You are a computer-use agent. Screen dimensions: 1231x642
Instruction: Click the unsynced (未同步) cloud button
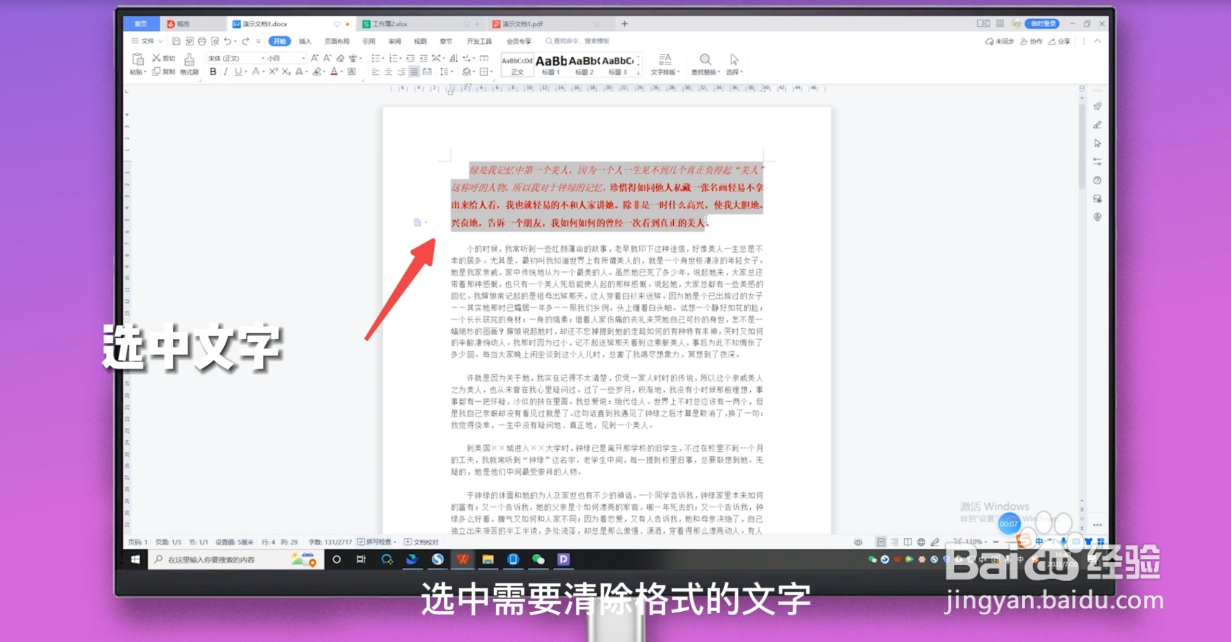[x=999, y=41]
